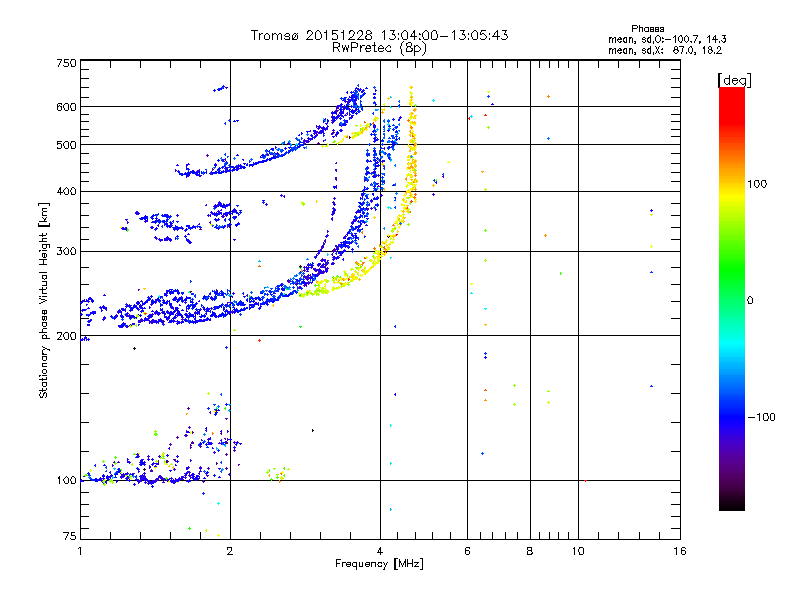
Task: Click the '500' height tick label
Action: [x=66, y=145]
